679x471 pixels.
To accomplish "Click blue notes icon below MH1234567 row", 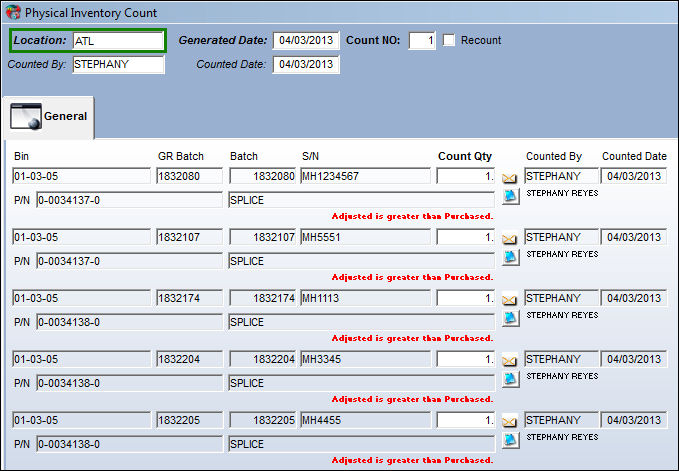I will click(511, 196).
